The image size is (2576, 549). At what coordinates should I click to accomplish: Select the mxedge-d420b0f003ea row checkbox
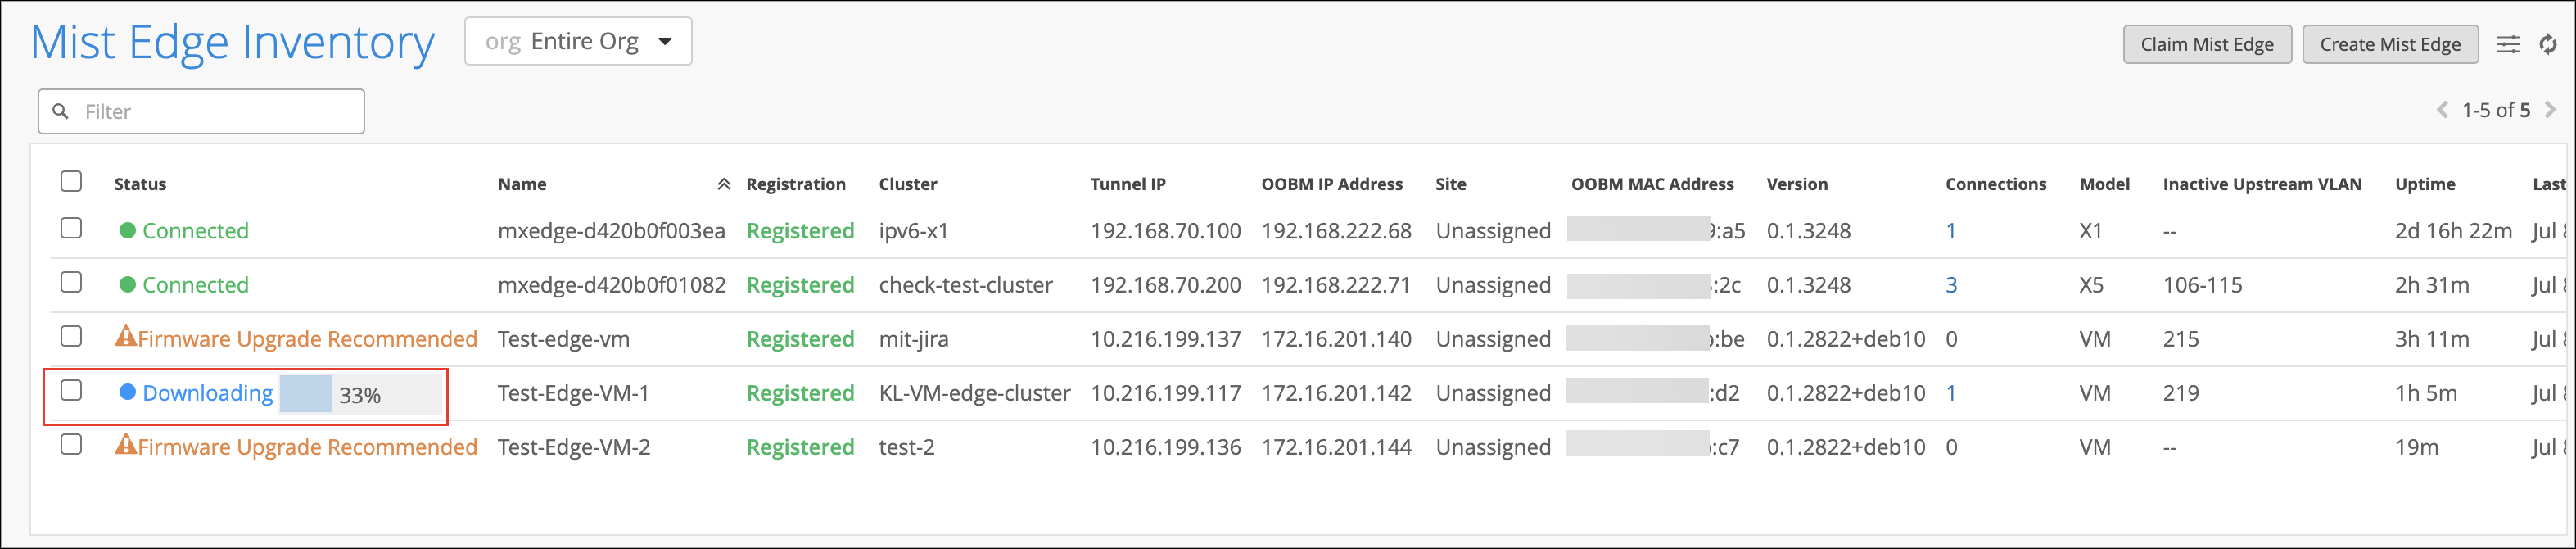click(x=71, y=228)
